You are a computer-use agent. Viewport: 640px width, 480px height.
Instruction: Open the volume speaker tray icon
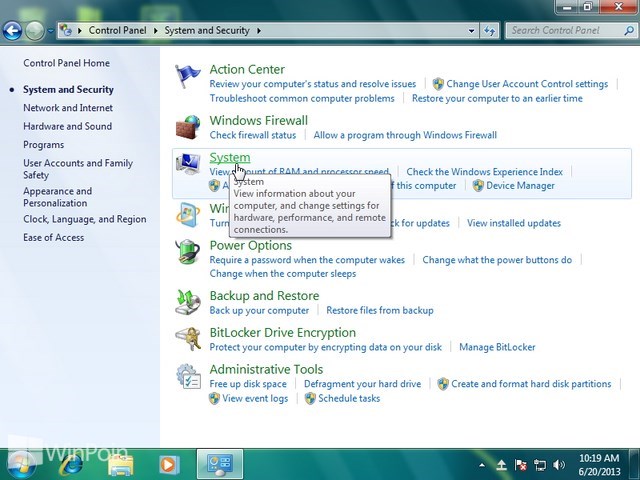559,464
